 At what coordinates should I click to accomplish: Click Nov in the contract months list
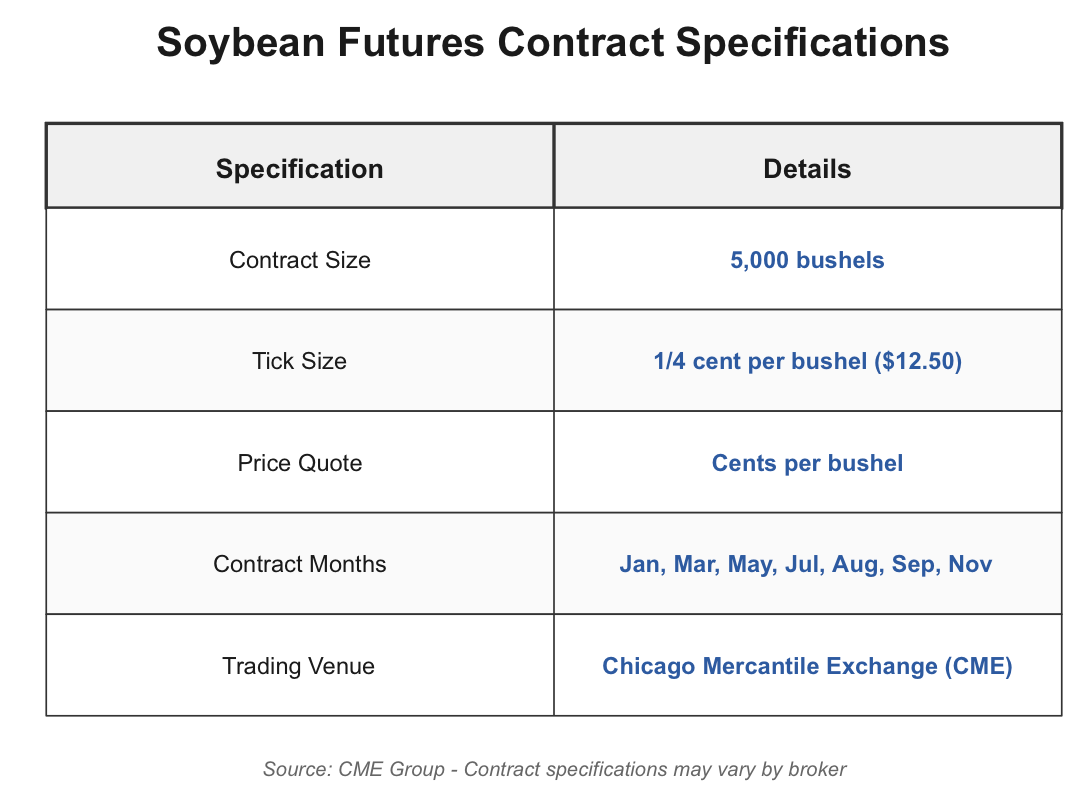[970, 564]
